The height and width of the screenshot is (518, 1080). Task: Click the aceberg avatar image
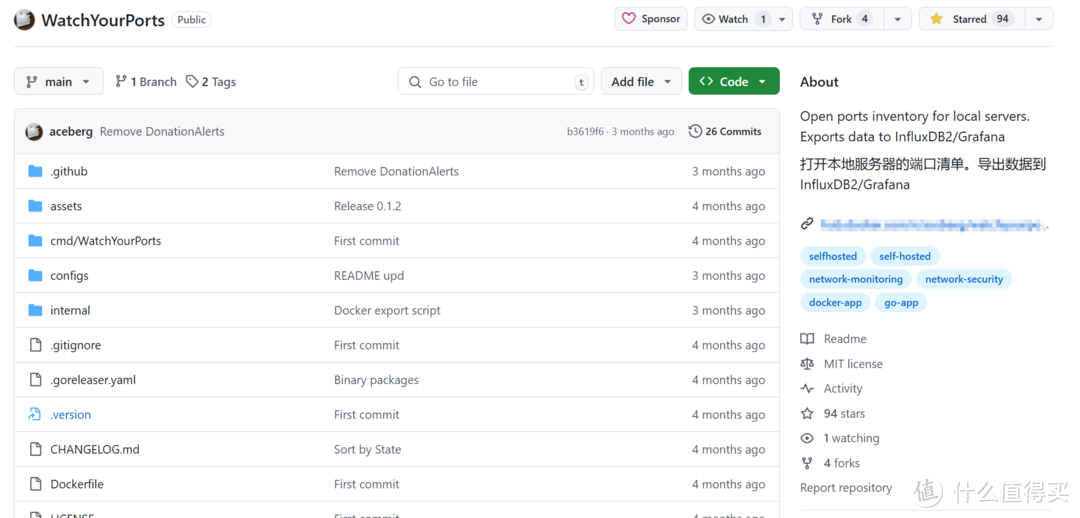pyautogui.click(x=34, y=132)
